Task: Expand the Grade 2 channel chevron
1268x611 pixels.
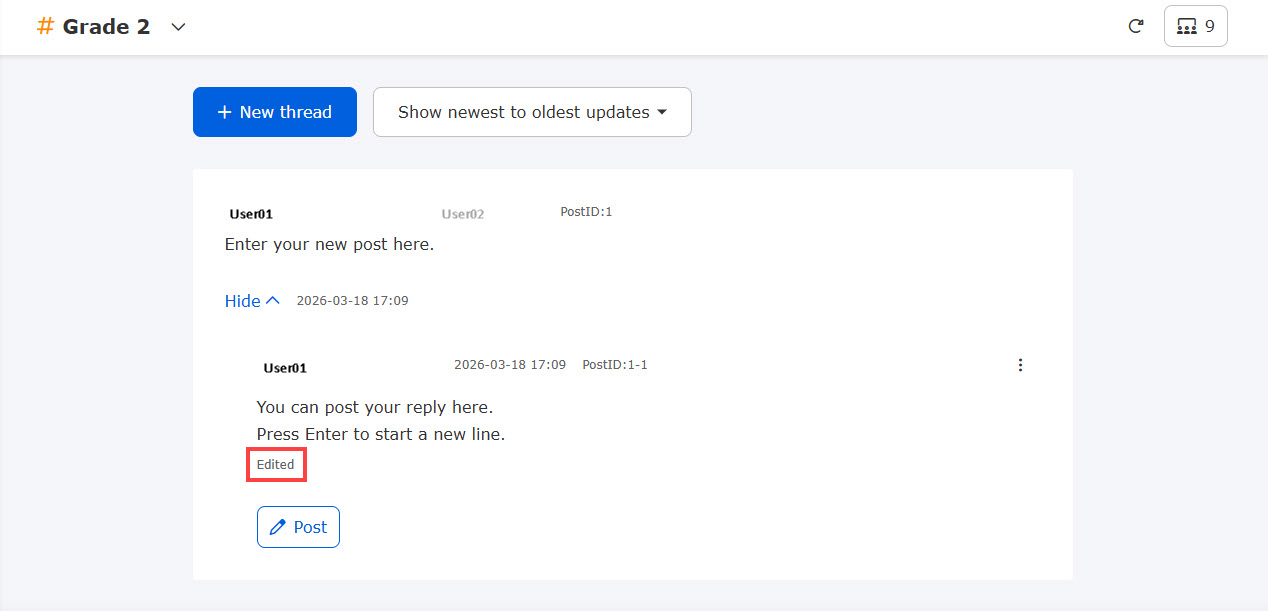Action: (179, 27)
